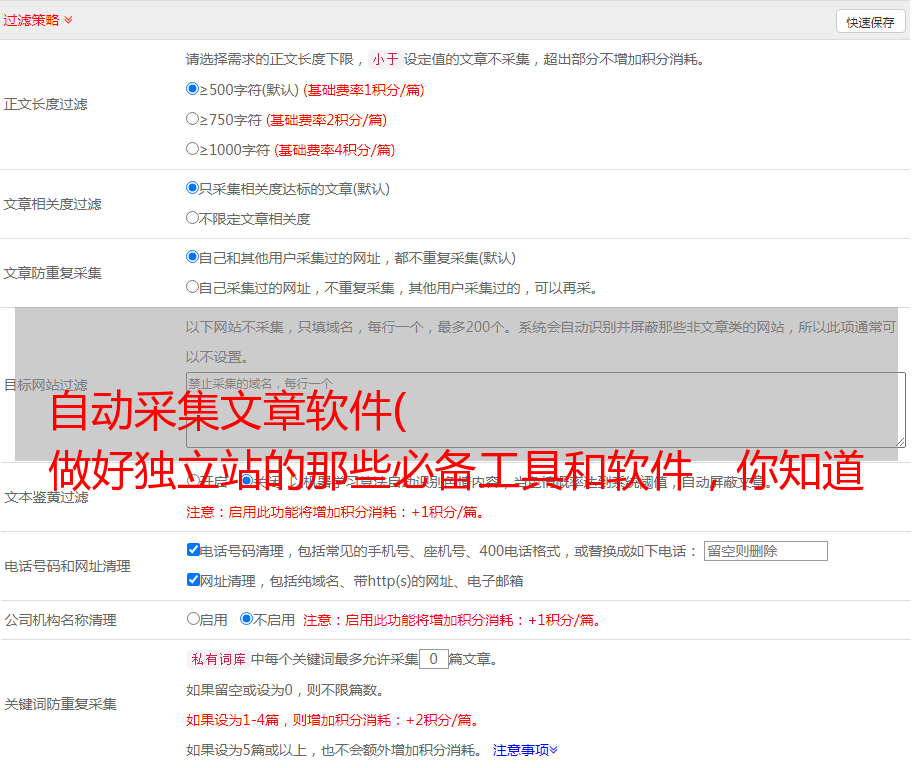Select 只采集相关度达标的文章 option
This screenshot has width=912, height=768.
point(193,188)
